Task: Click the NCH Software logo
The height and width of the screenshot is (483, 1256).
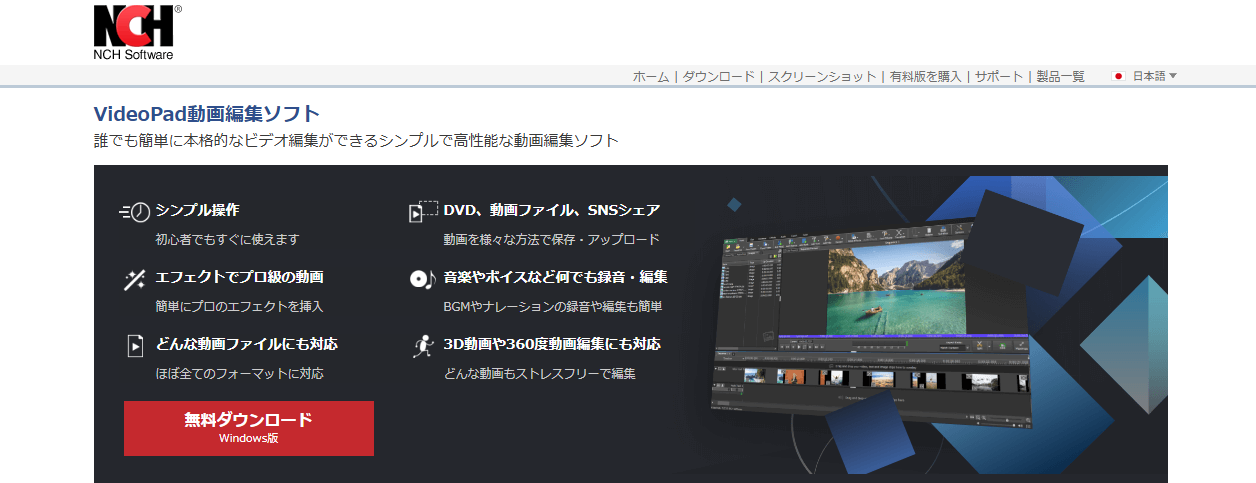Action: tap(138, 32)
